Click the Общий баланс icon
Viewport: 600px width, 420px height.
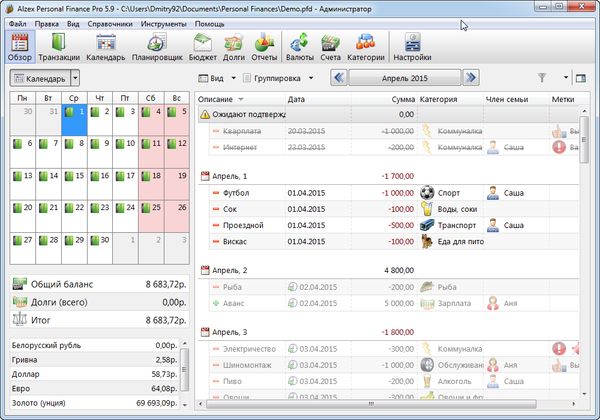click(20, 284)
